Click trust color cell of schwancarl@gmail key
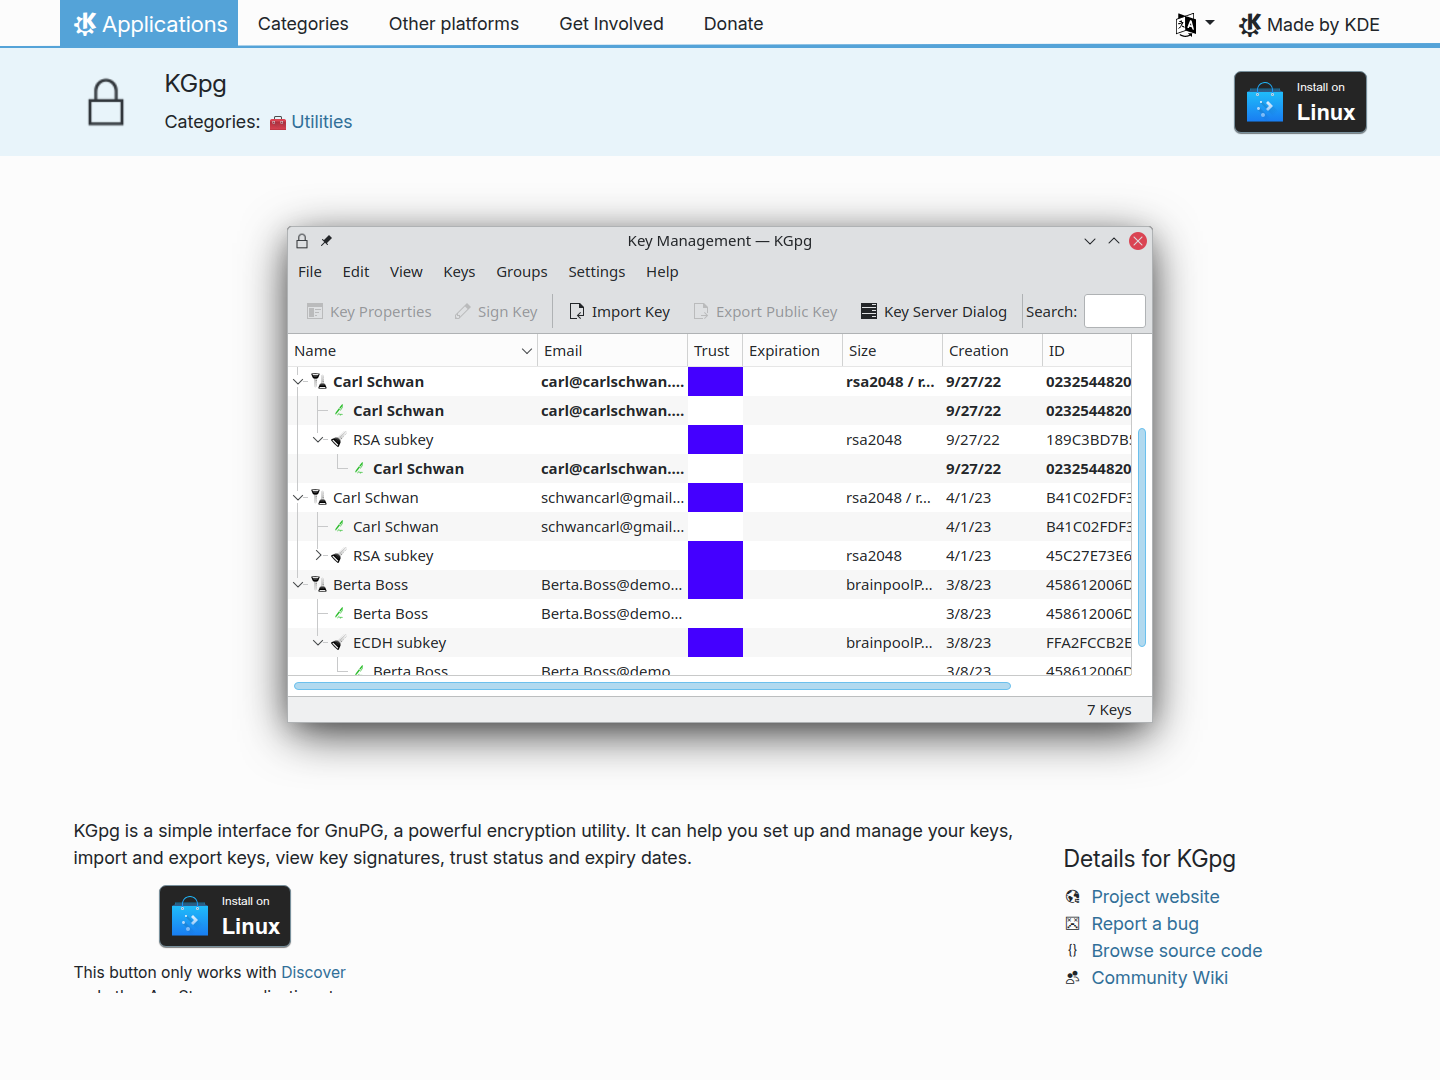1440x1080 pixels. click(x=715, y=498)
